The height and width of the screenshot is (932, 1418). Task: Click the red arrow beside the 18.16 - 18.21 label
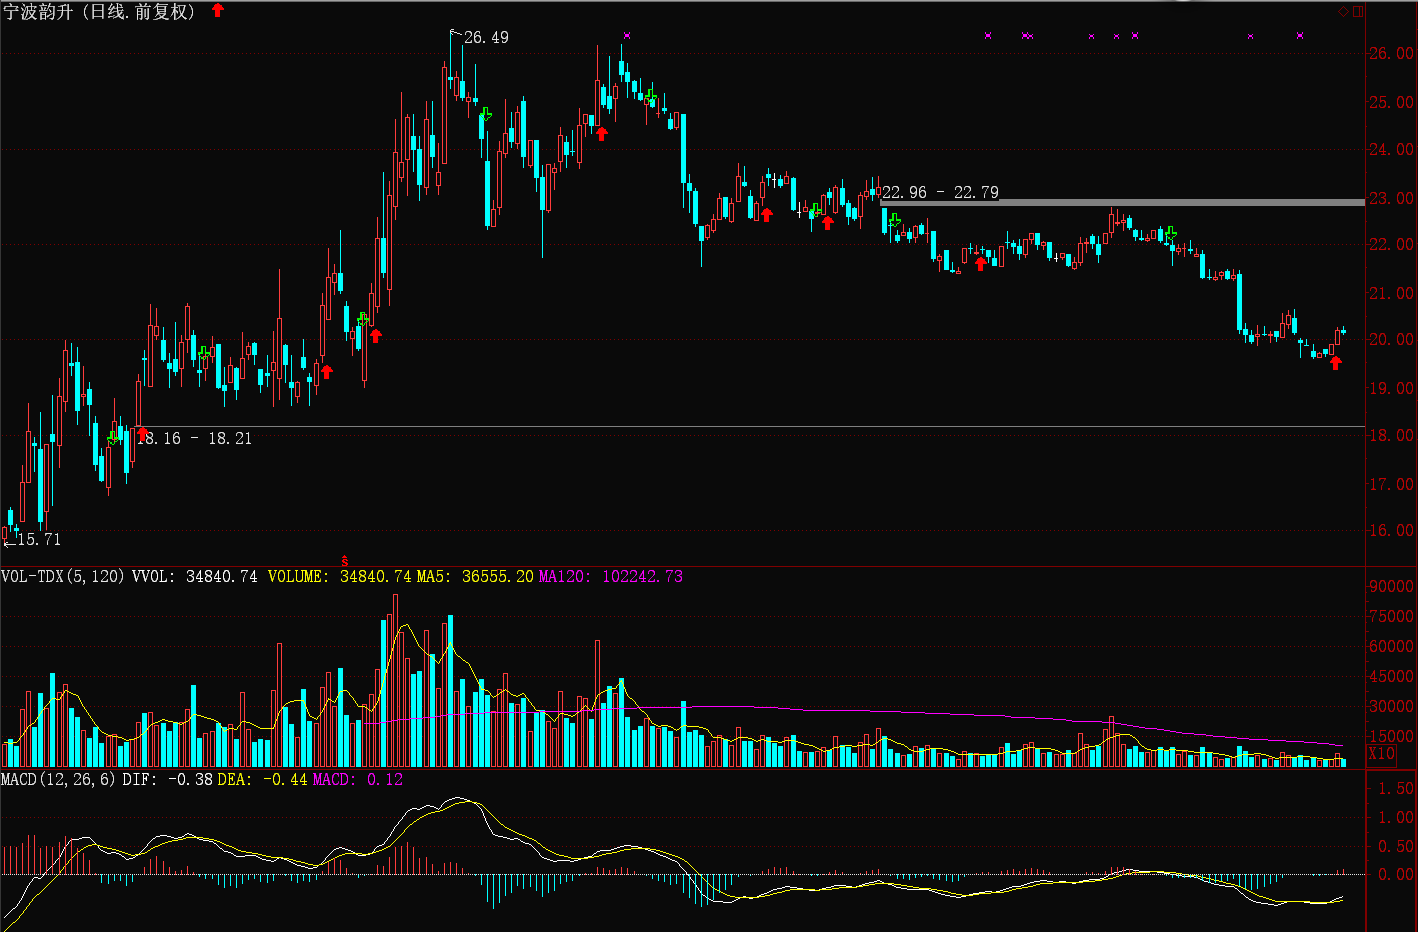pyautogui.click(x=142, y=433)
